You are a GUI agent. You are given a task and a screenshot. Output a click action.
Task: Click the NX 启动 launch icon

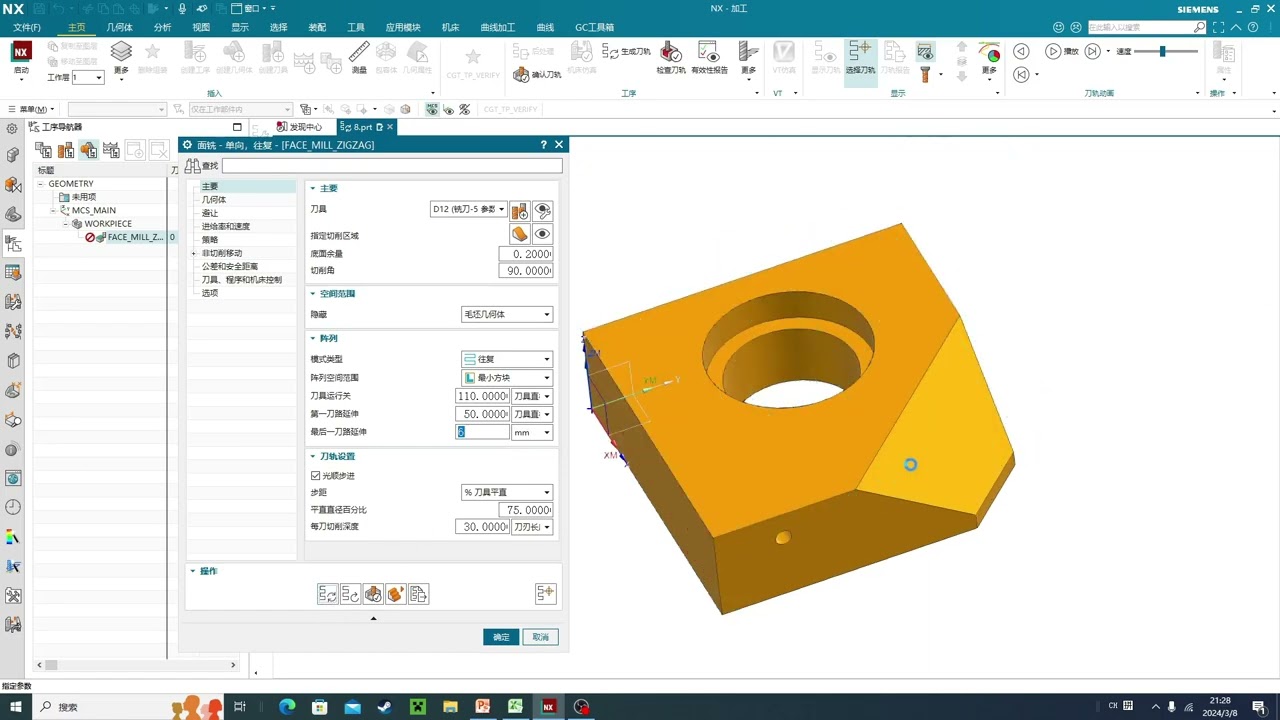coord(21,52)
